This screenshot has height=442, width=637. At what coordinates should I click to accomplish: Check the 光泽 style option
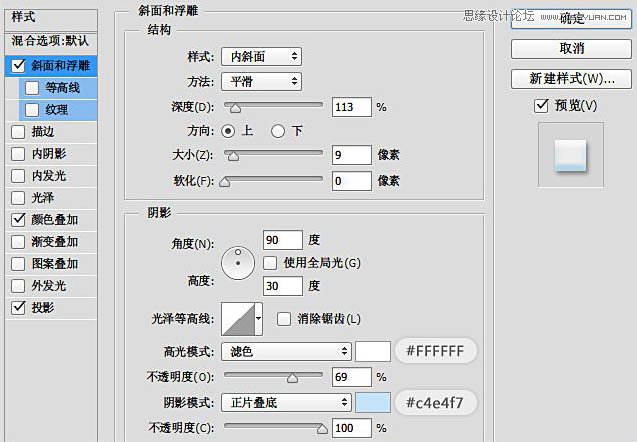(x=18, y=198)
